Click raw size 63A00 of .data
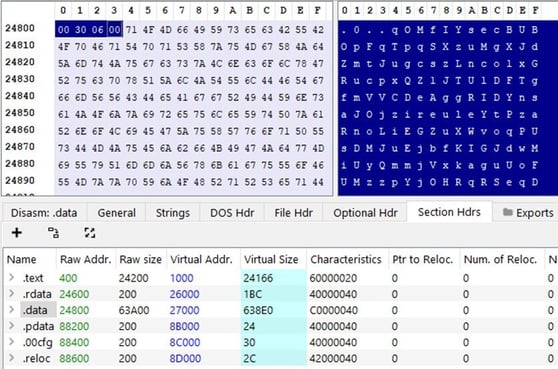The image size is (558, 369). (134, 310)
